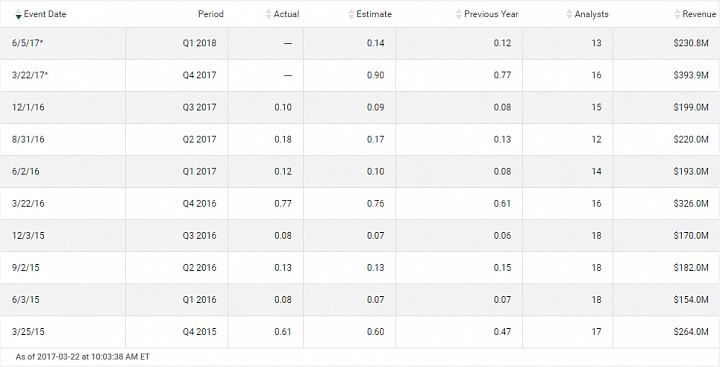Click sort arrows beside Estimate header
This screenshot has width=720, height=367.
[x=351, y=14]
